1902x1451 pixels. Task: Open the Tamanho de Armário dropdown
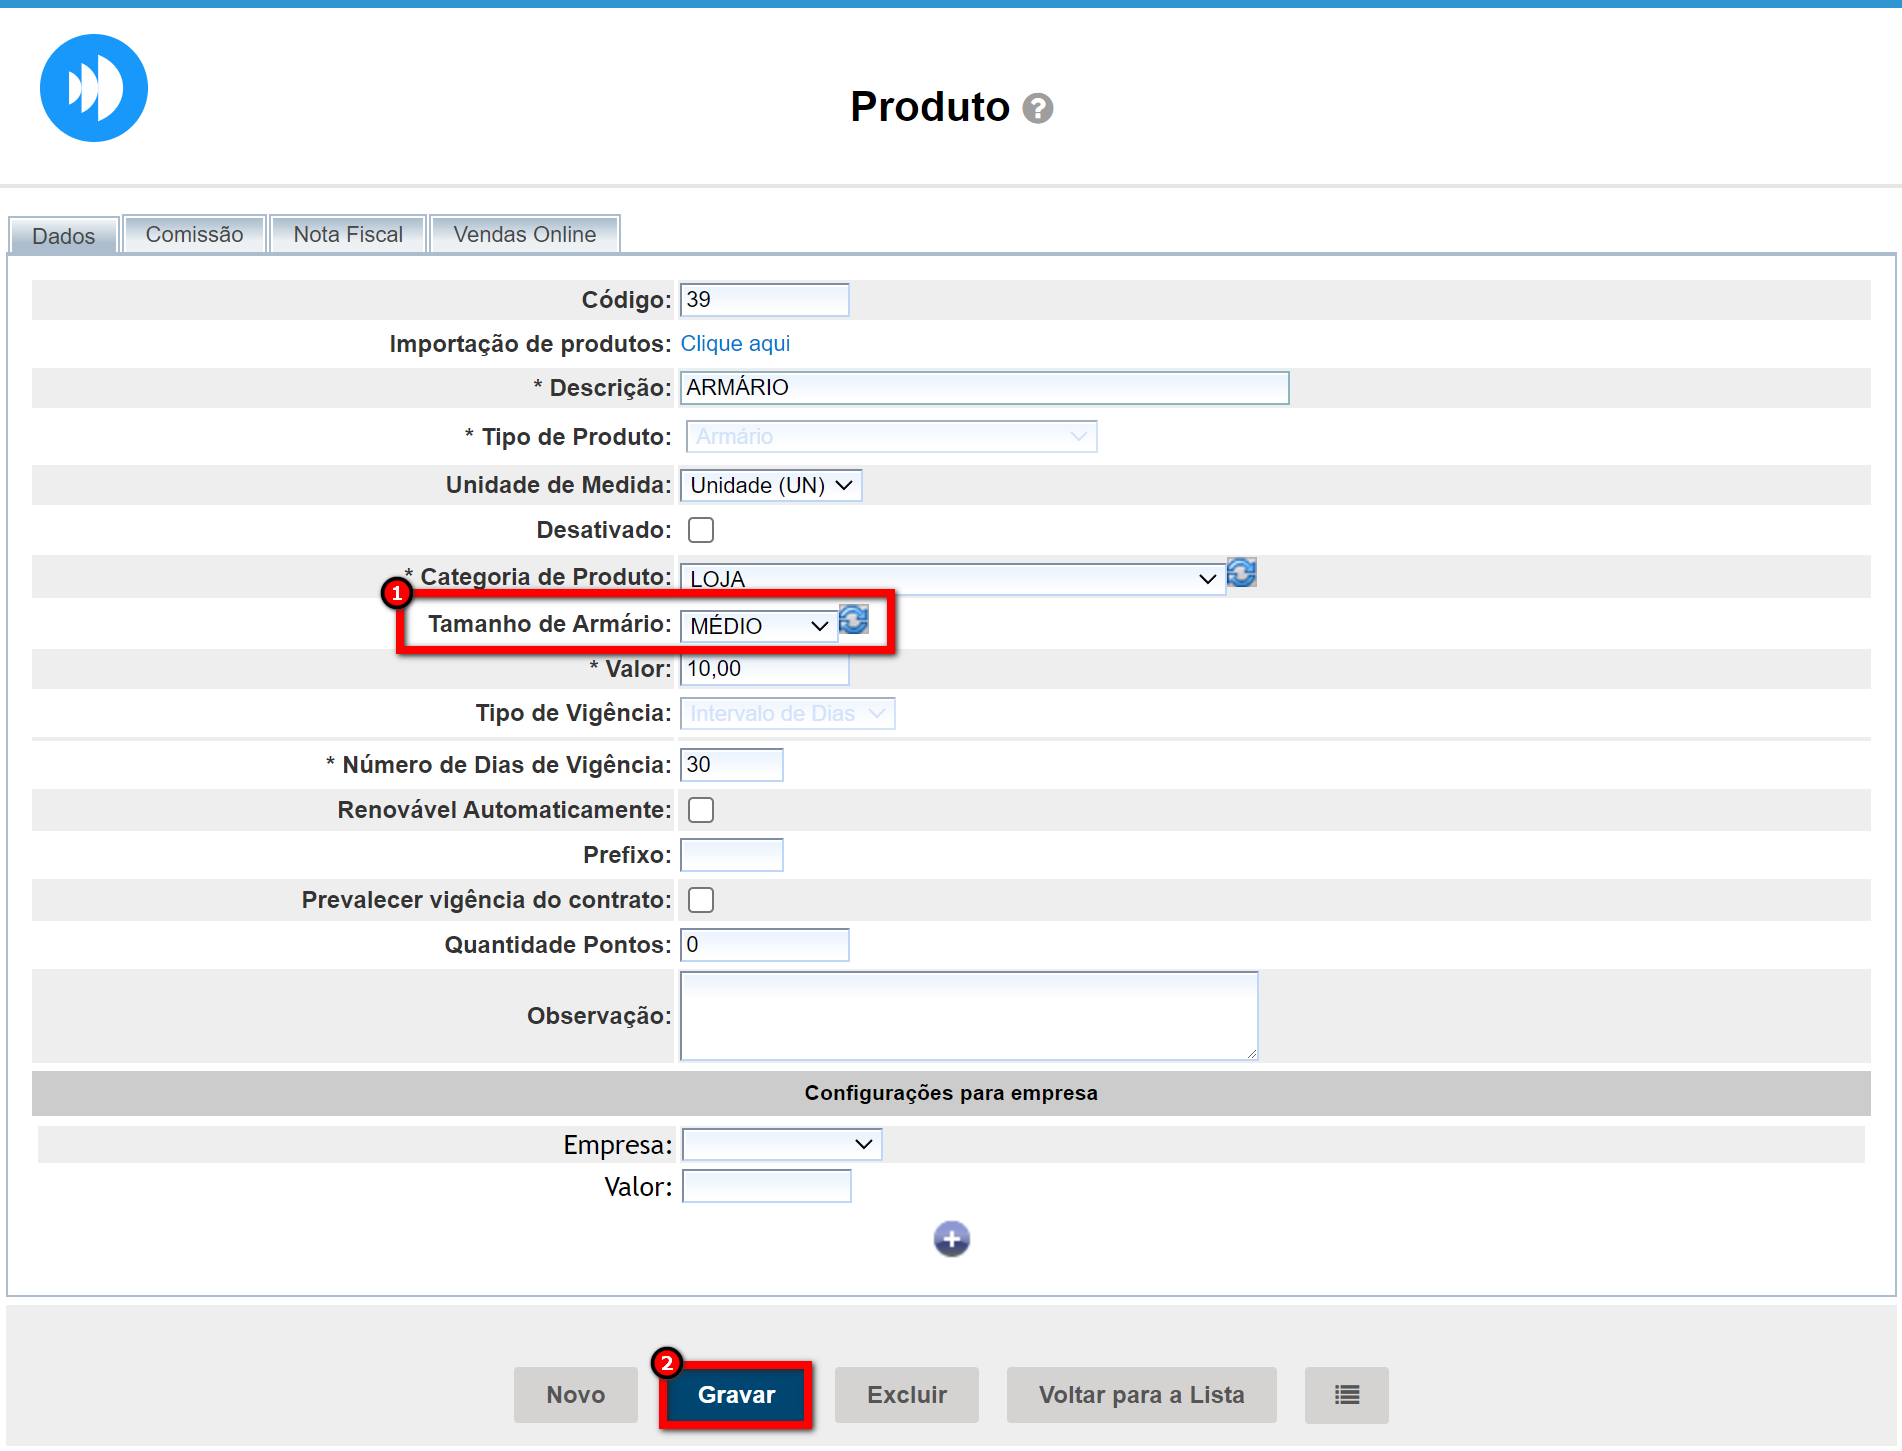coord(759,626)
